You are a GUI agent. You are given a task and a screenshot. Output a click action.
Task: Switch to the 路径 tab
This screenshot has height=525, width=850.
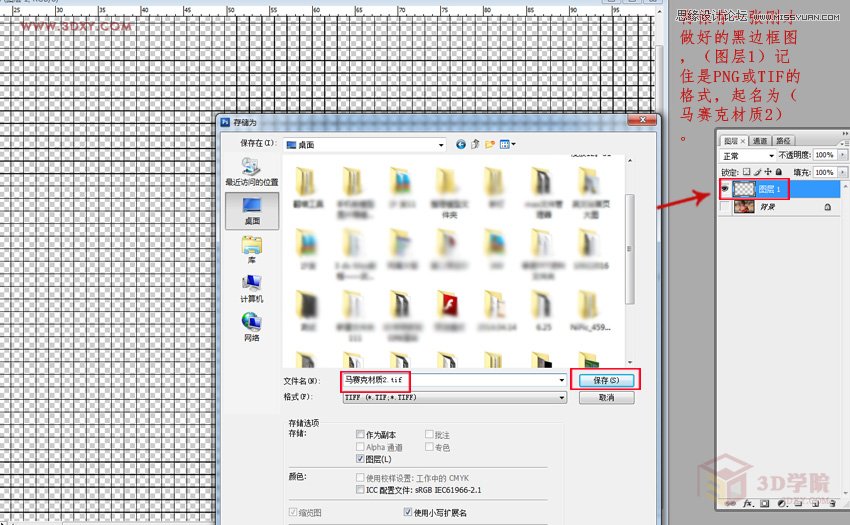(783, 140)
